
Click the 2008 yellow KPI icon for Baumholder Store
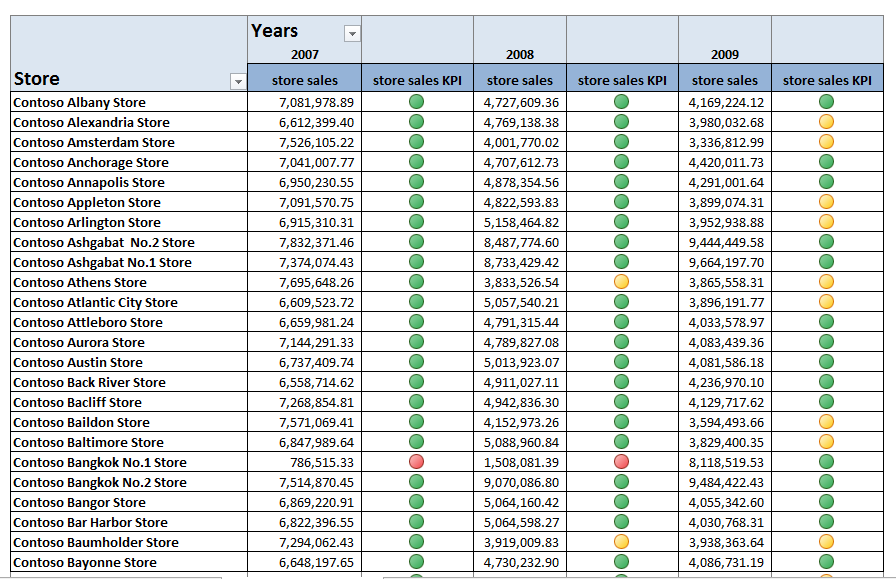pyautogui.click(x=621, y=542)
